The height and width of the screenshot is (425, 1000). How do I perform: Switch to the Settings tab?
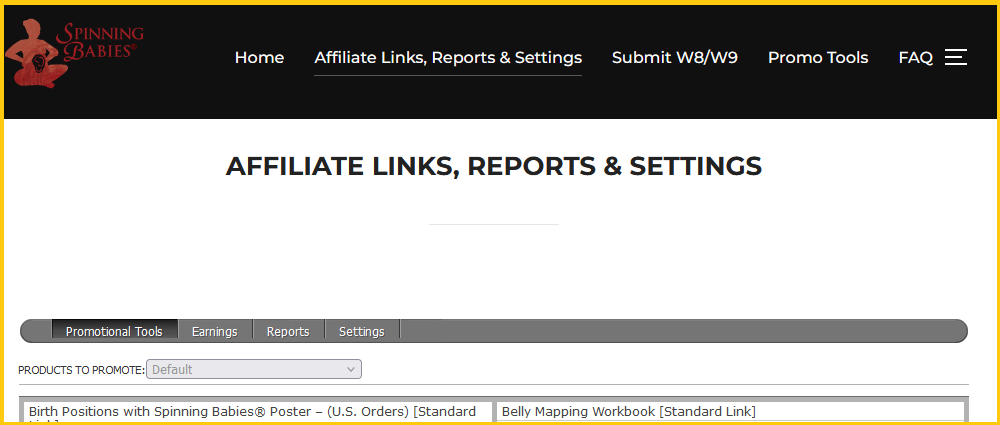coord(362,331)
